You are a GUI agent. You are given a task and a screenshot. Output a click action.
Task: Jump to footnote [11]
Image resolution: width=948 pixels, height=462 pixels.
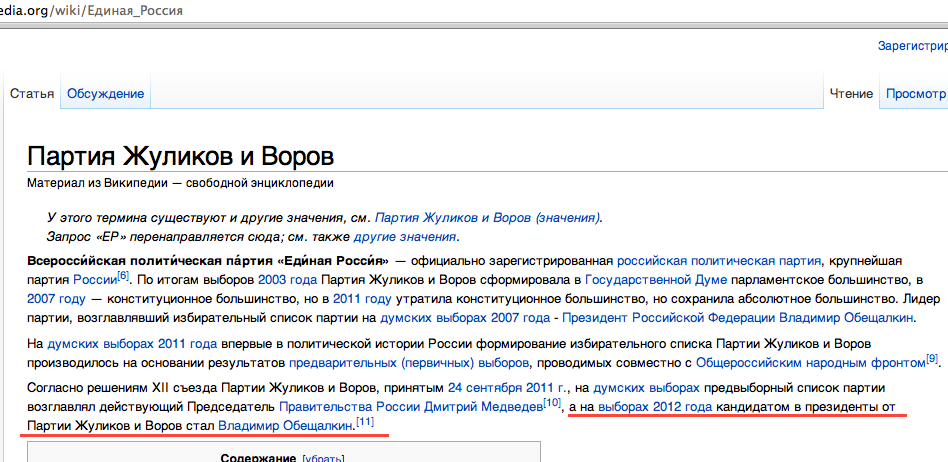365,421
